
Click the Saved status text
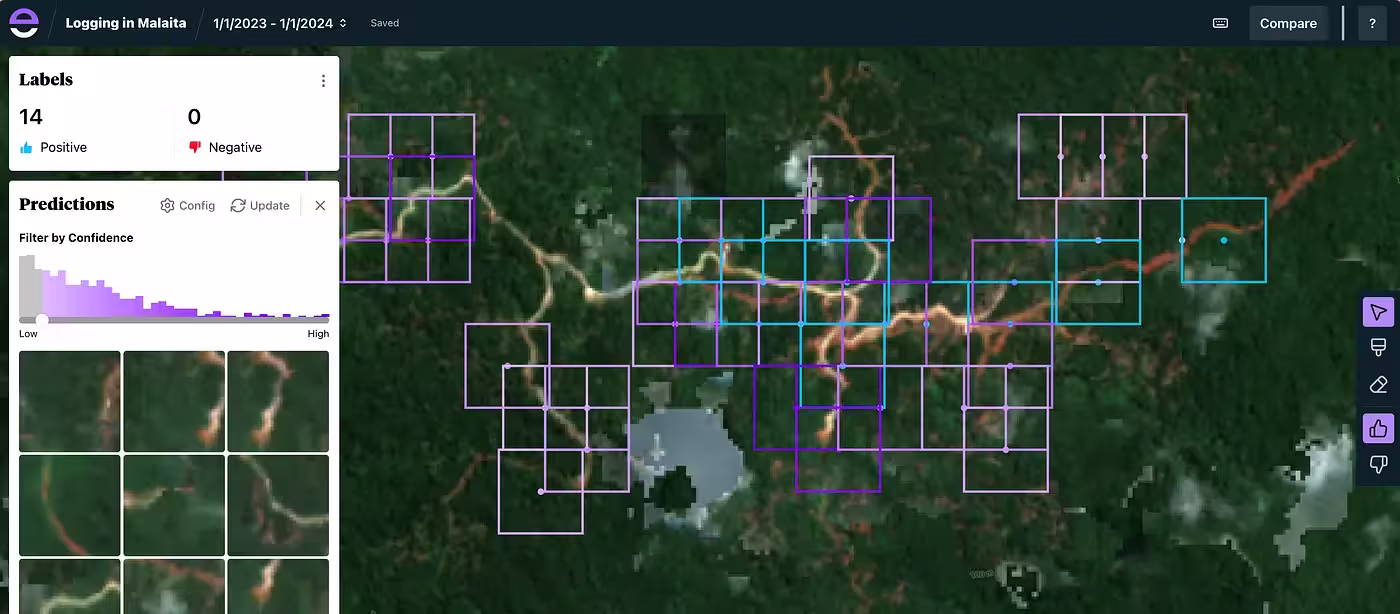[x=384, y=23]
